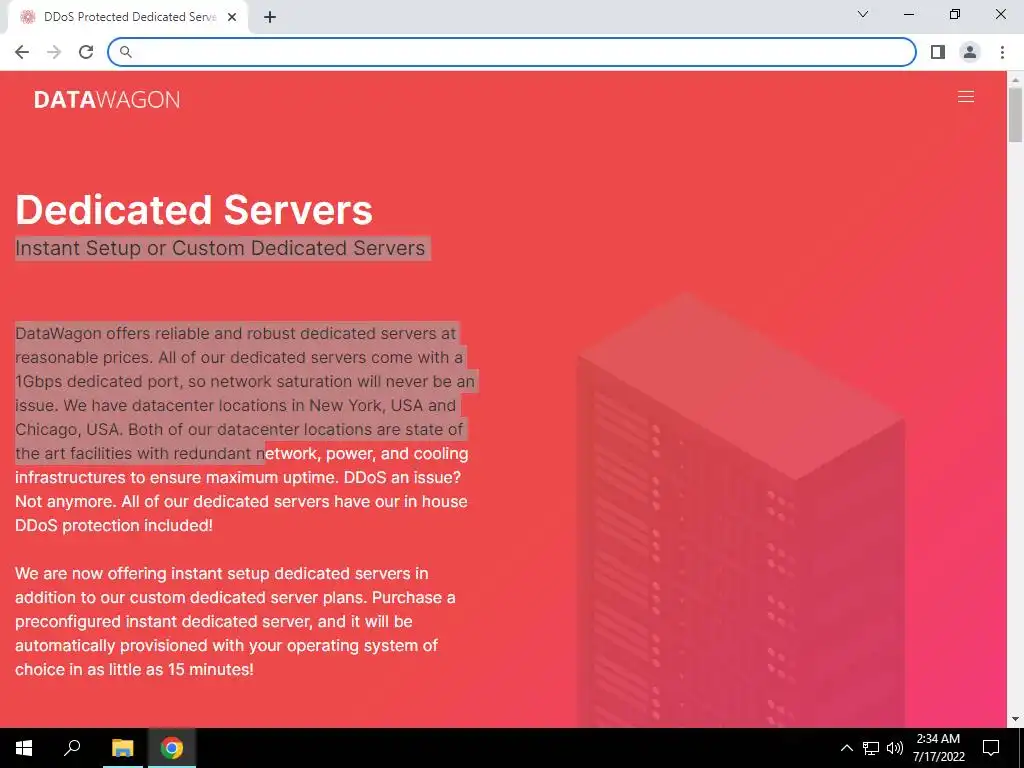1024x768 pixels.
Task: Click the 'Instant Setup or Custom Dedicated Servers' subtitle
Action: [220, 248]
